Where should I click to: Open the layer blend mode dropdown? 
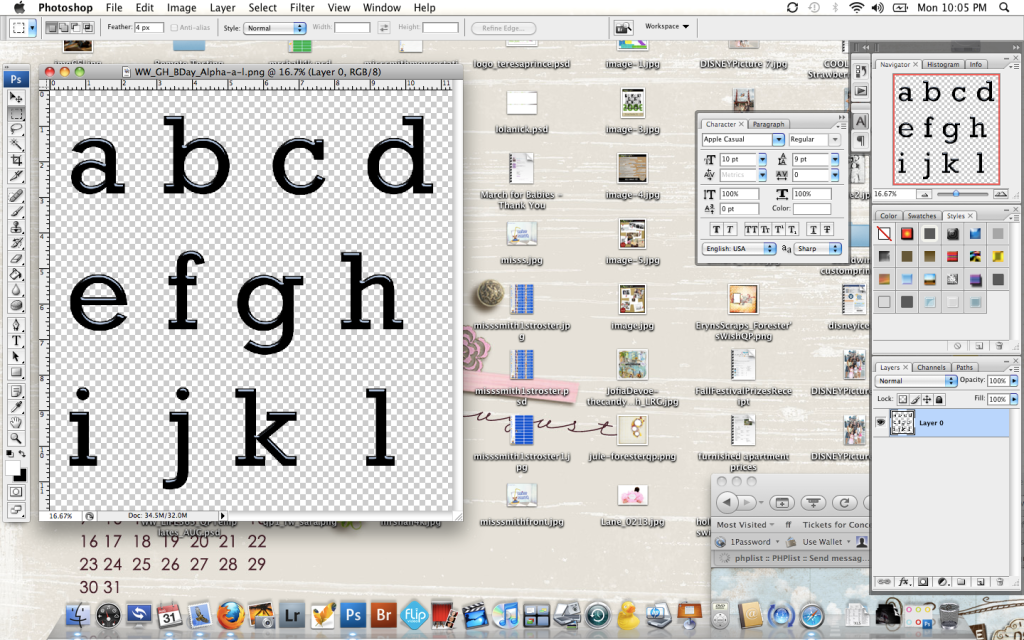[x=914, y=381]
